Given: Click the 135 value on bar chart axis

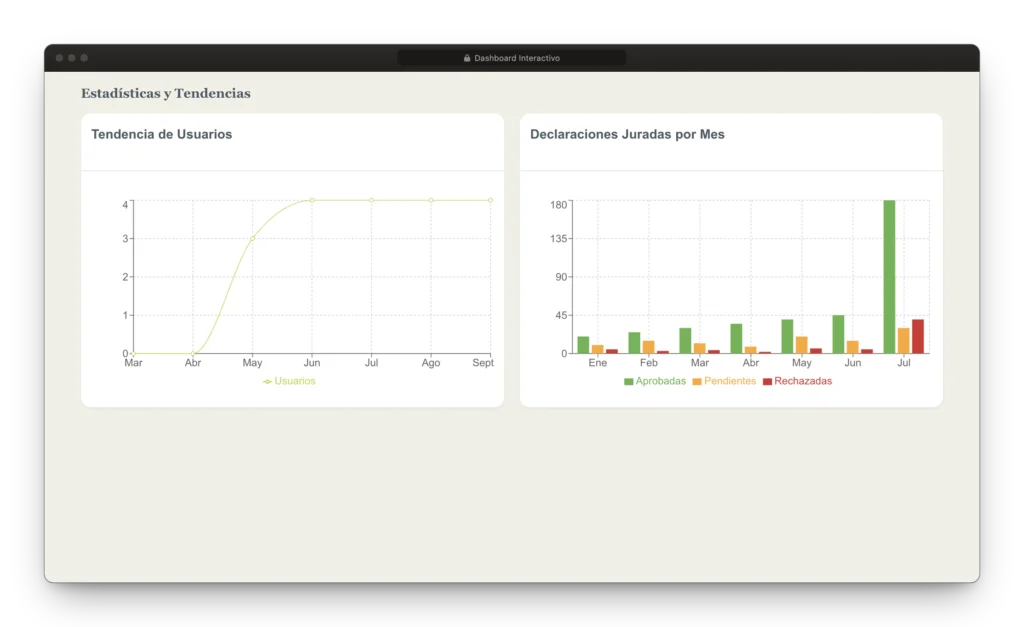Looking at the screenshot, I should 558,239.
